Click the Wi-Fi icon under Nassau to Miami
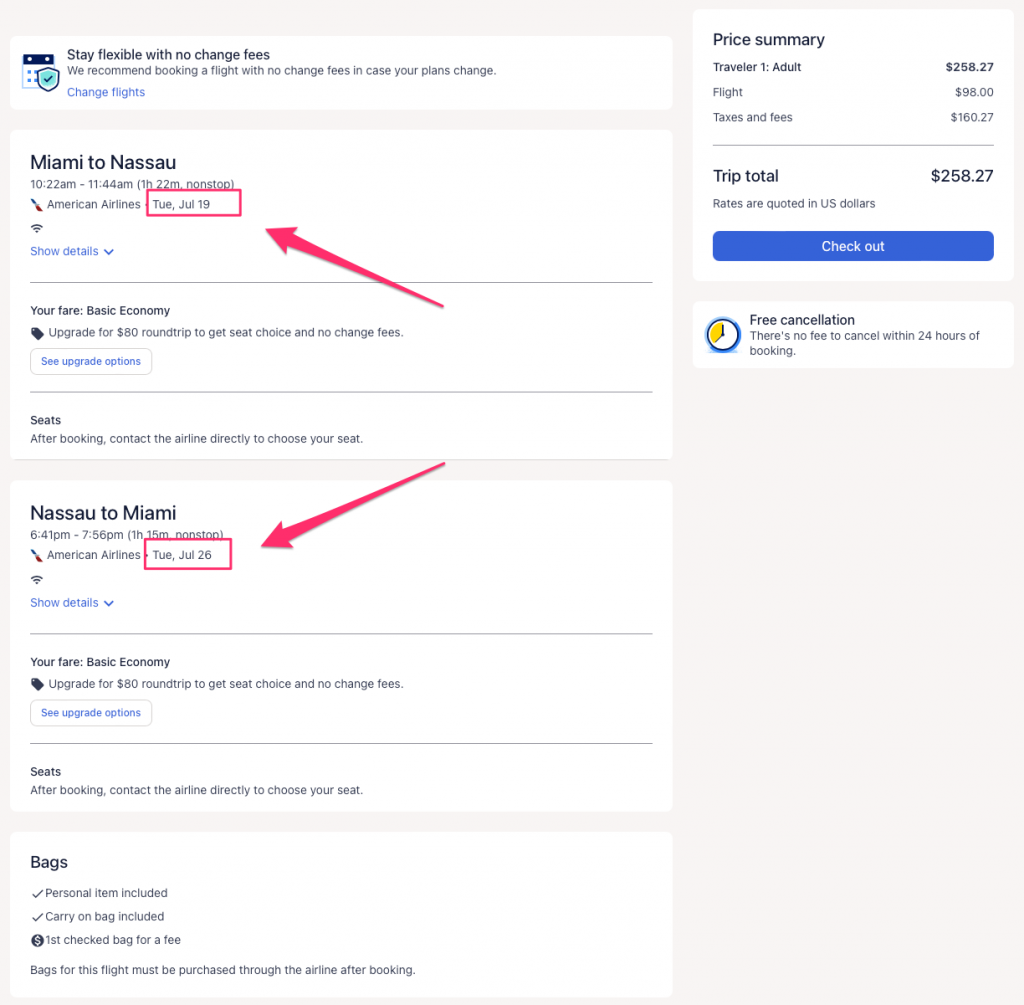 [37, 579]
